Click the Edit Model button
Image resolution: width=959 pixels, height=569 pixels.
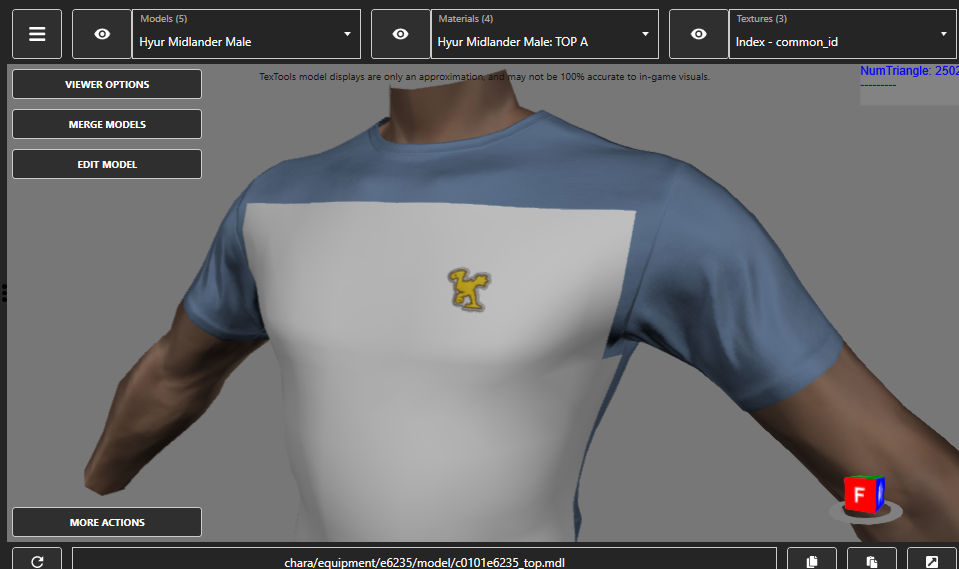click(107, 164)
